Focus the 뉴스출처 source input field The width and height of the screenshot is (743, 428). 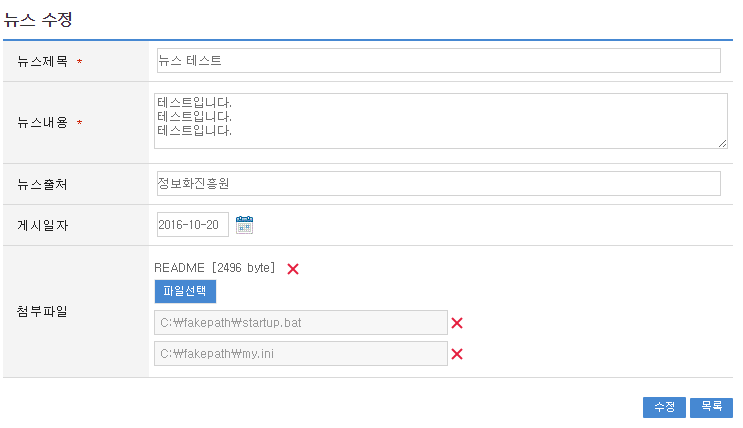[437, 184]
